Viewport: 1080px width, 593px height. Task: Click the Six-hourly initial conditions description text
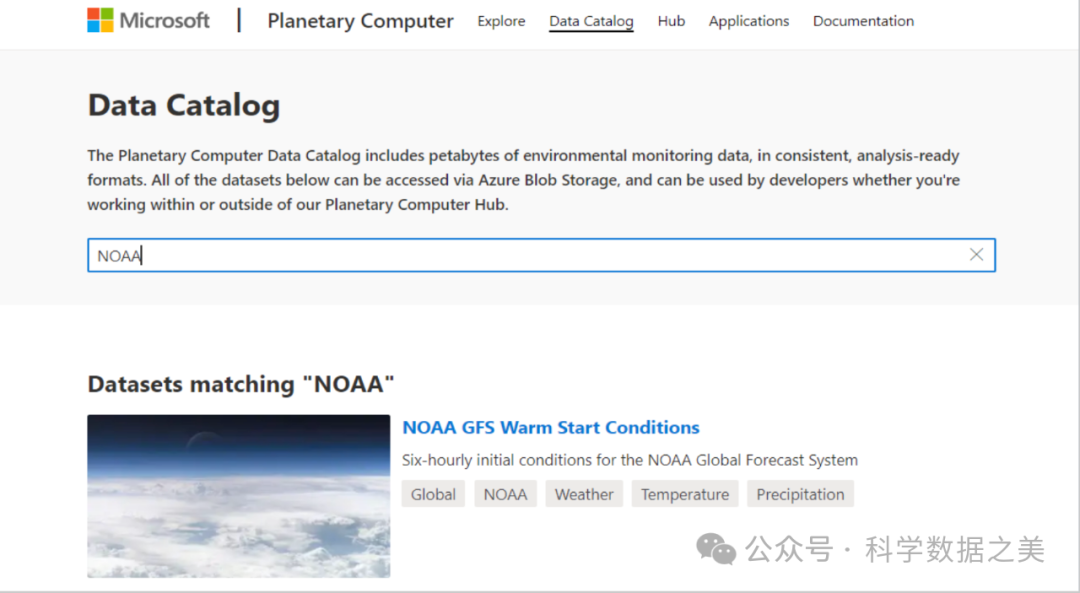pos(630,460)
